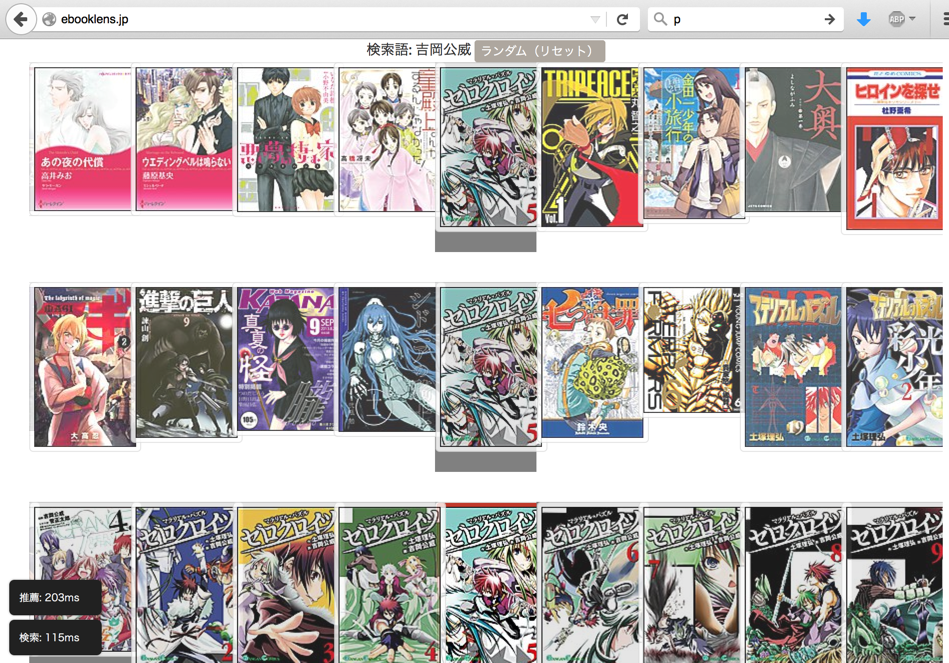Click the 検索: 115ms timing badge
The height and width of the screenshot is (663, 949).
tap(55, 638)
